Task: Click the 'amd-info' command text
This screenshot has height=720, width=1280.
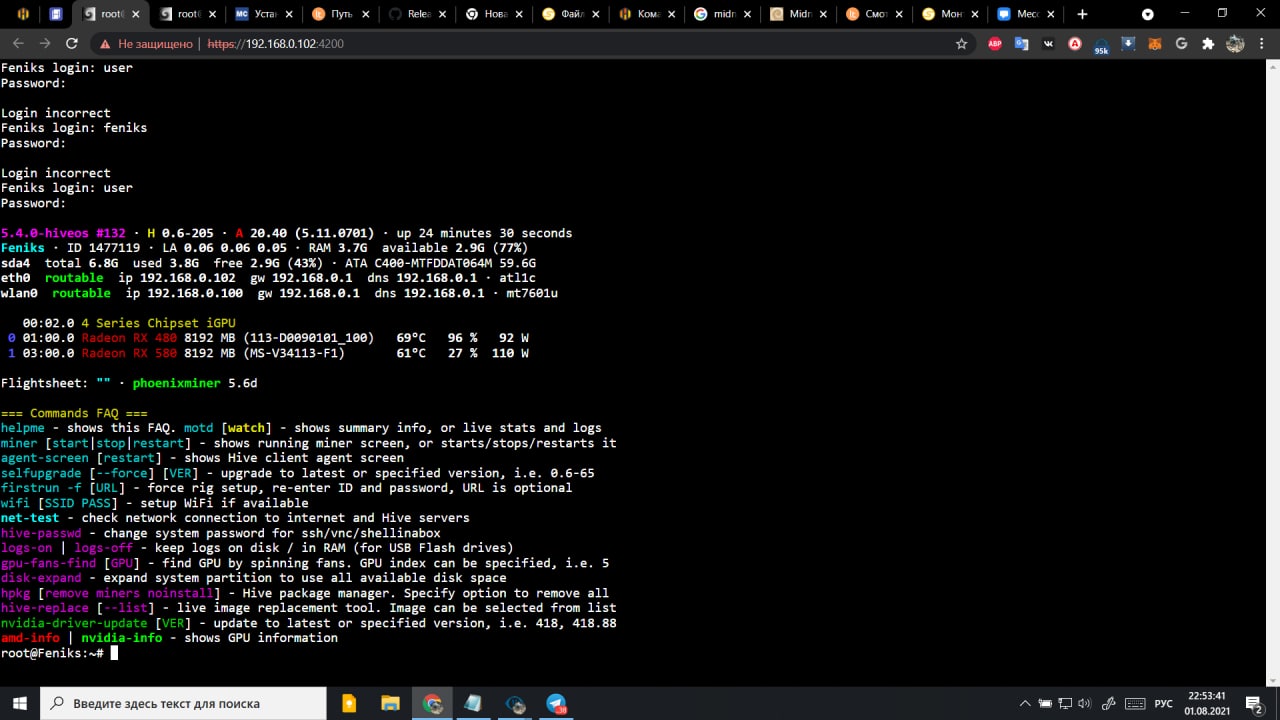Action: (x=30, y=638)
